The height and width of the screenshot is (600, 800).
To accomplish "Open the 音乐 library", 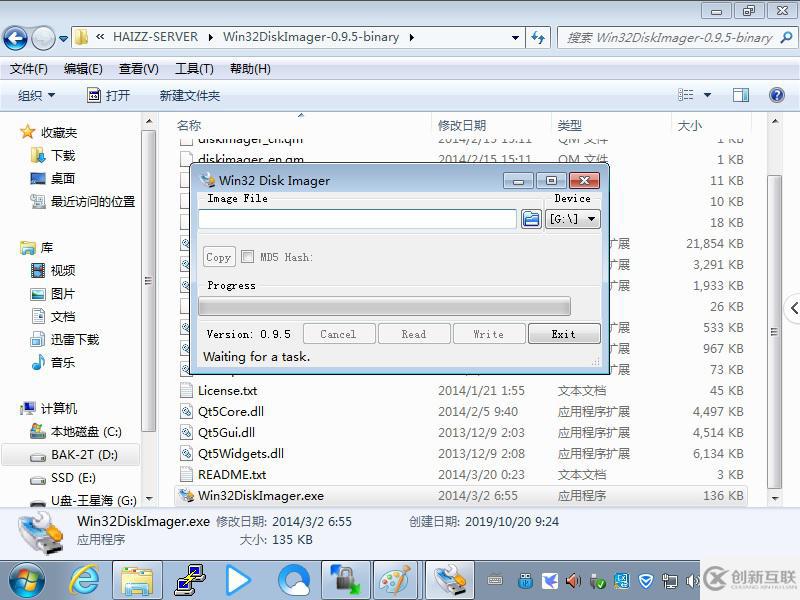I will (63, 362).
